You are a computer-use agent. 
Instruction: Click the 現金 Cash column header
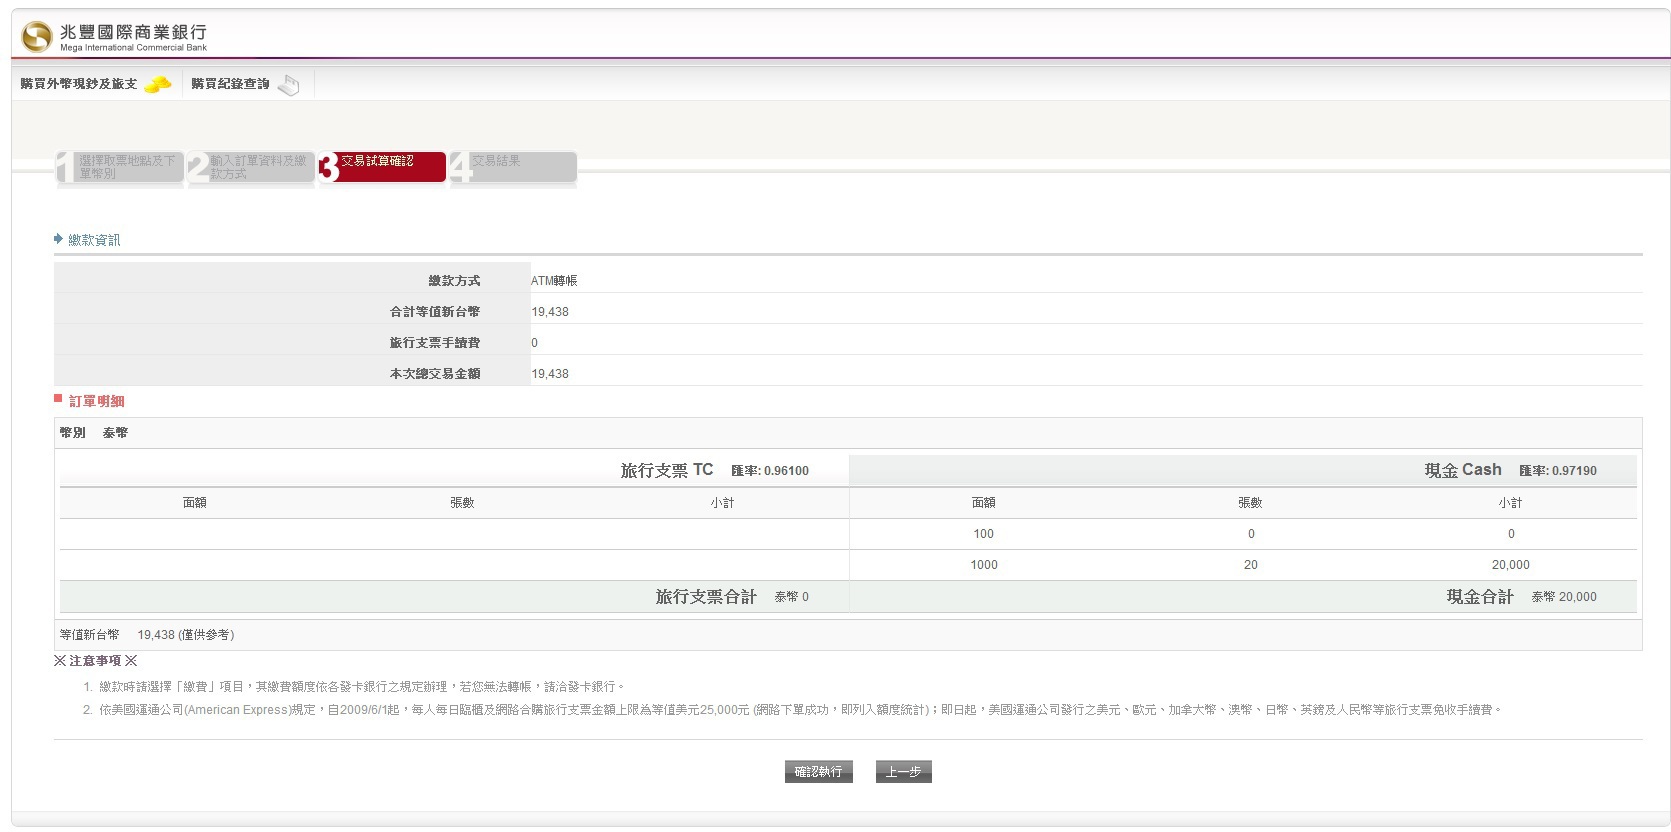1462,470
